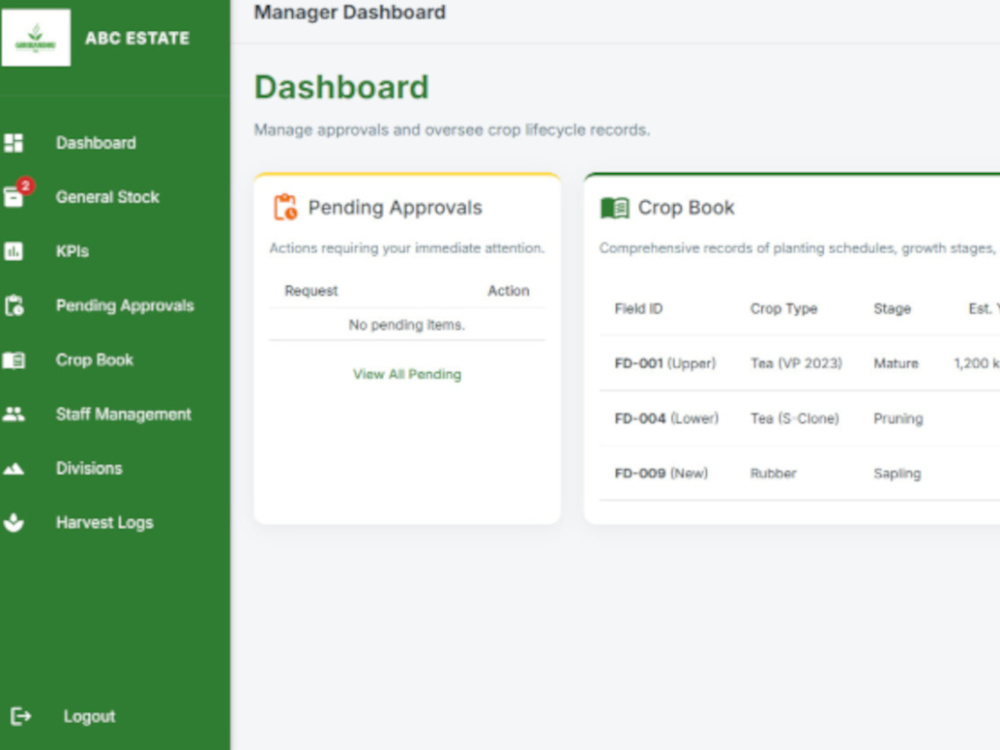Viewport: 1000px width, 750px height.
Task: Click the Logout arrow icon
Action: pos(20,716)
